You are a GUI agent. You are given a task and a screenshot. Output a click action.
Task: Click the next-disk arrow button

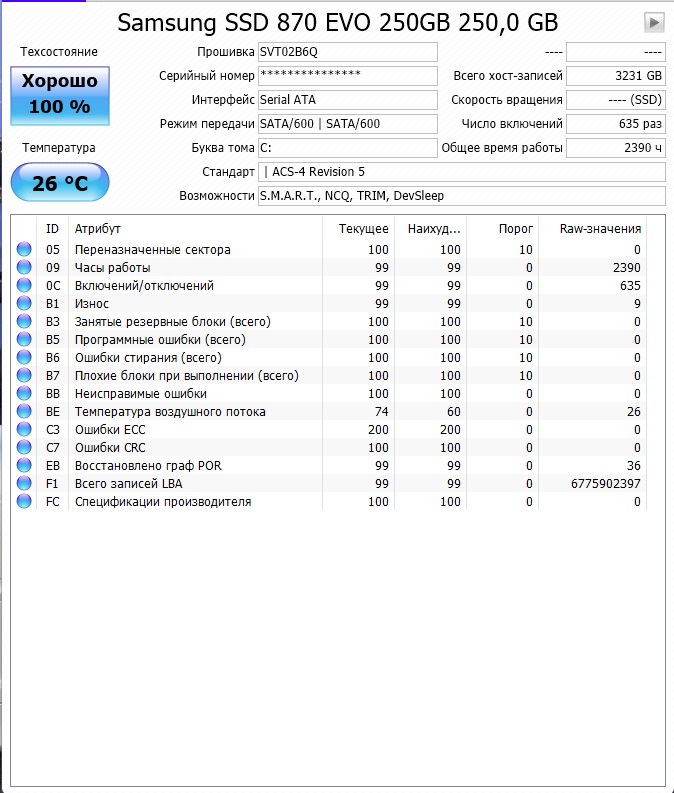pyautogui.click(x=654, y=22)
